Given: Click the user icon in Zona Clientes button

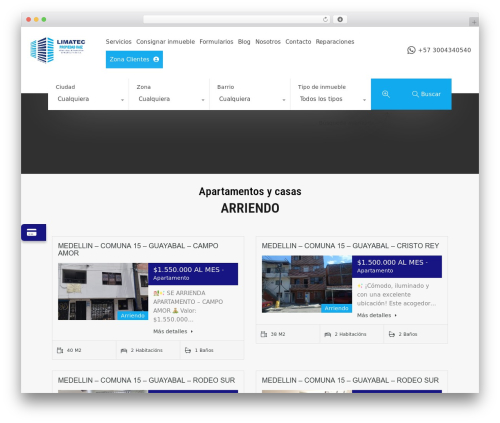Looking at the screenshot, I should pos(156,59).
